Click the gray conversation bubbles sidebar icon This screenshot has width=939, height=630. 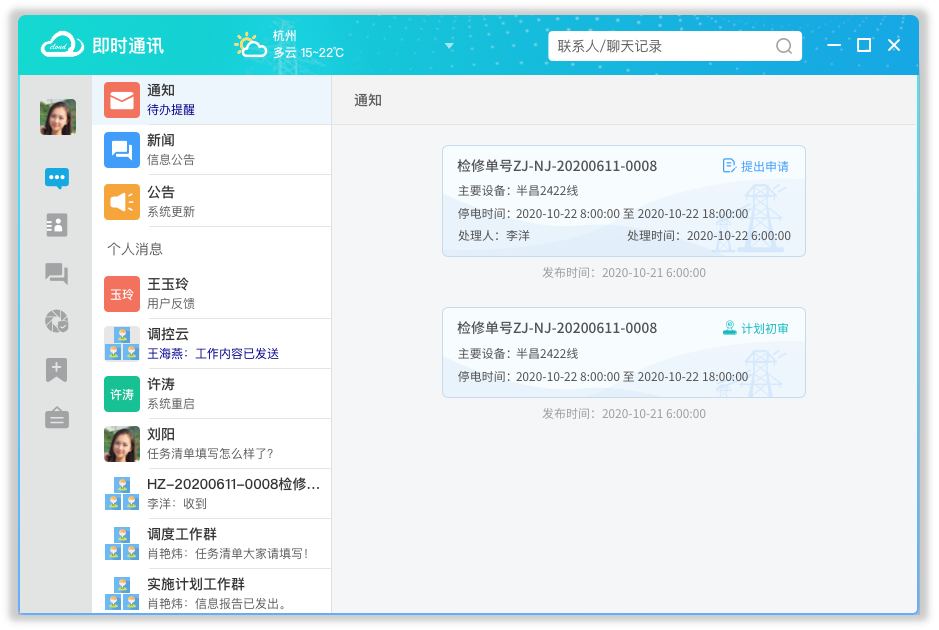tap(57, 273)
